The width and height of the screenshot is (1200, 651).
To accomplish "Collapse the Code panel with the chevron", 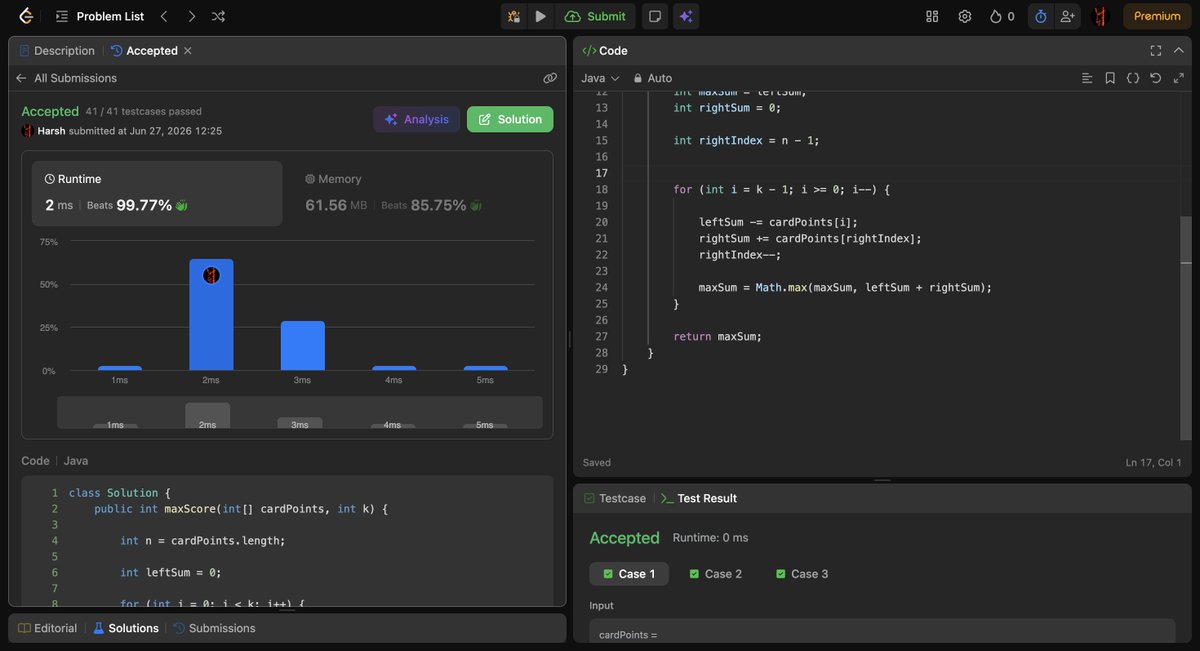I will (1181, 50).
